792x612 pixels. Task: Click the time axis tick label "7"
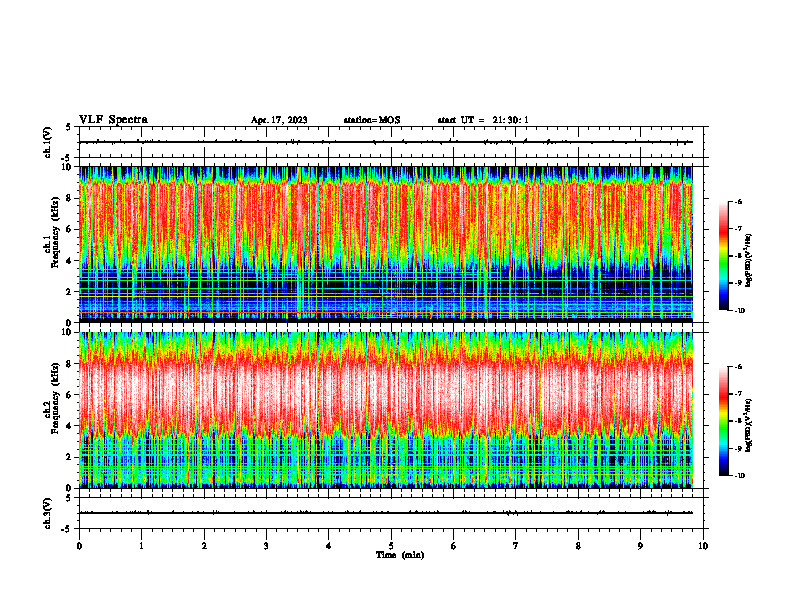click(x=516, y=546)
